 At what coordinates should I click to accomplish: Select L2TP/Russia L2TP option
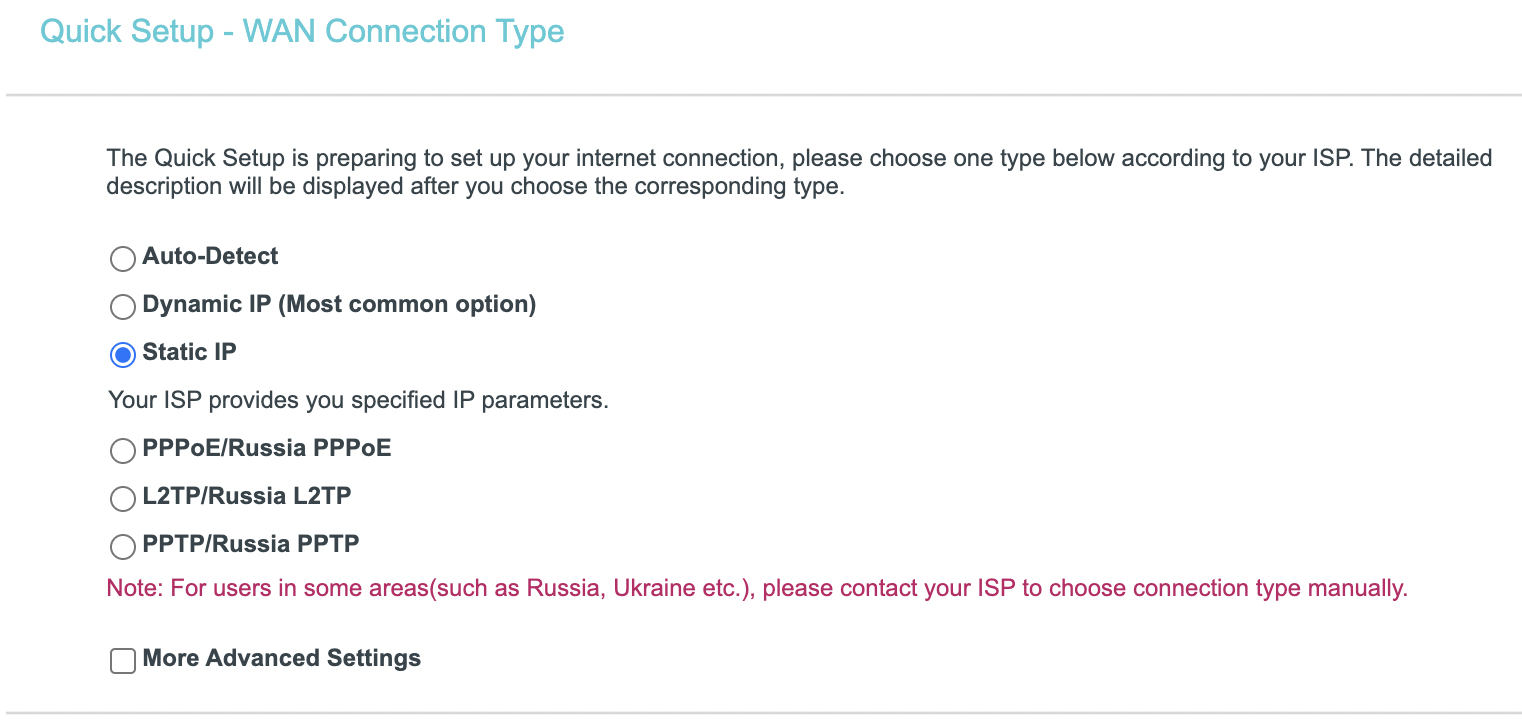pyautogui.click(x=122, y=498)
